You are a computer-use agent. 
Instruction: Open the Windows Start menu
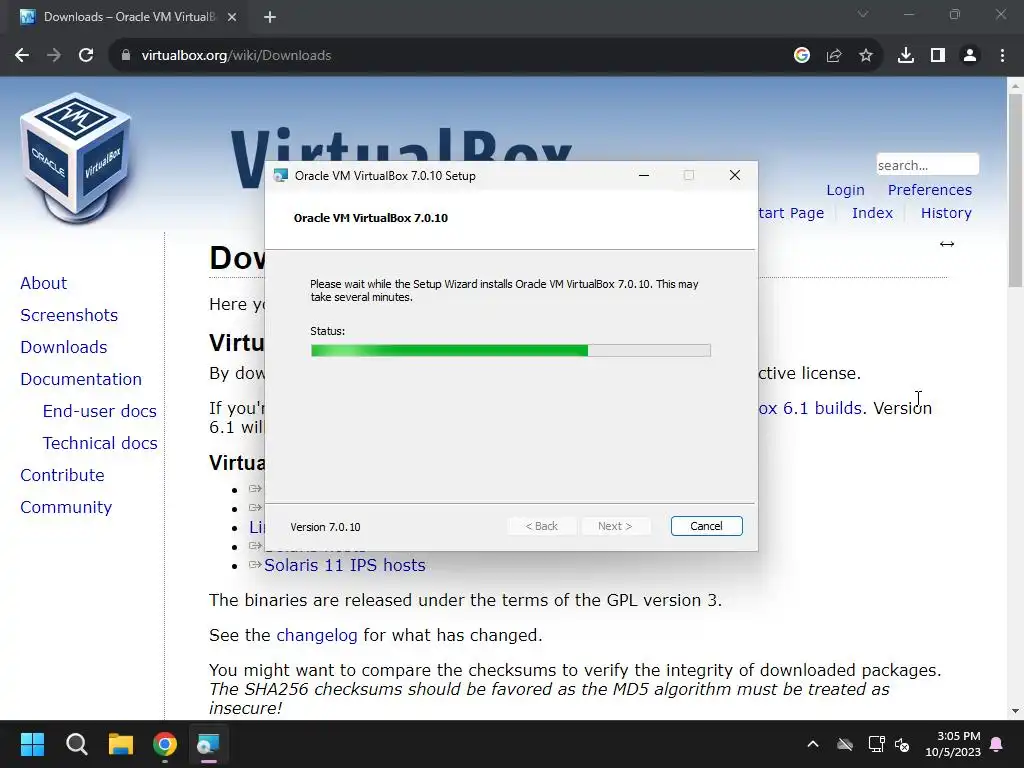[32, 744]
